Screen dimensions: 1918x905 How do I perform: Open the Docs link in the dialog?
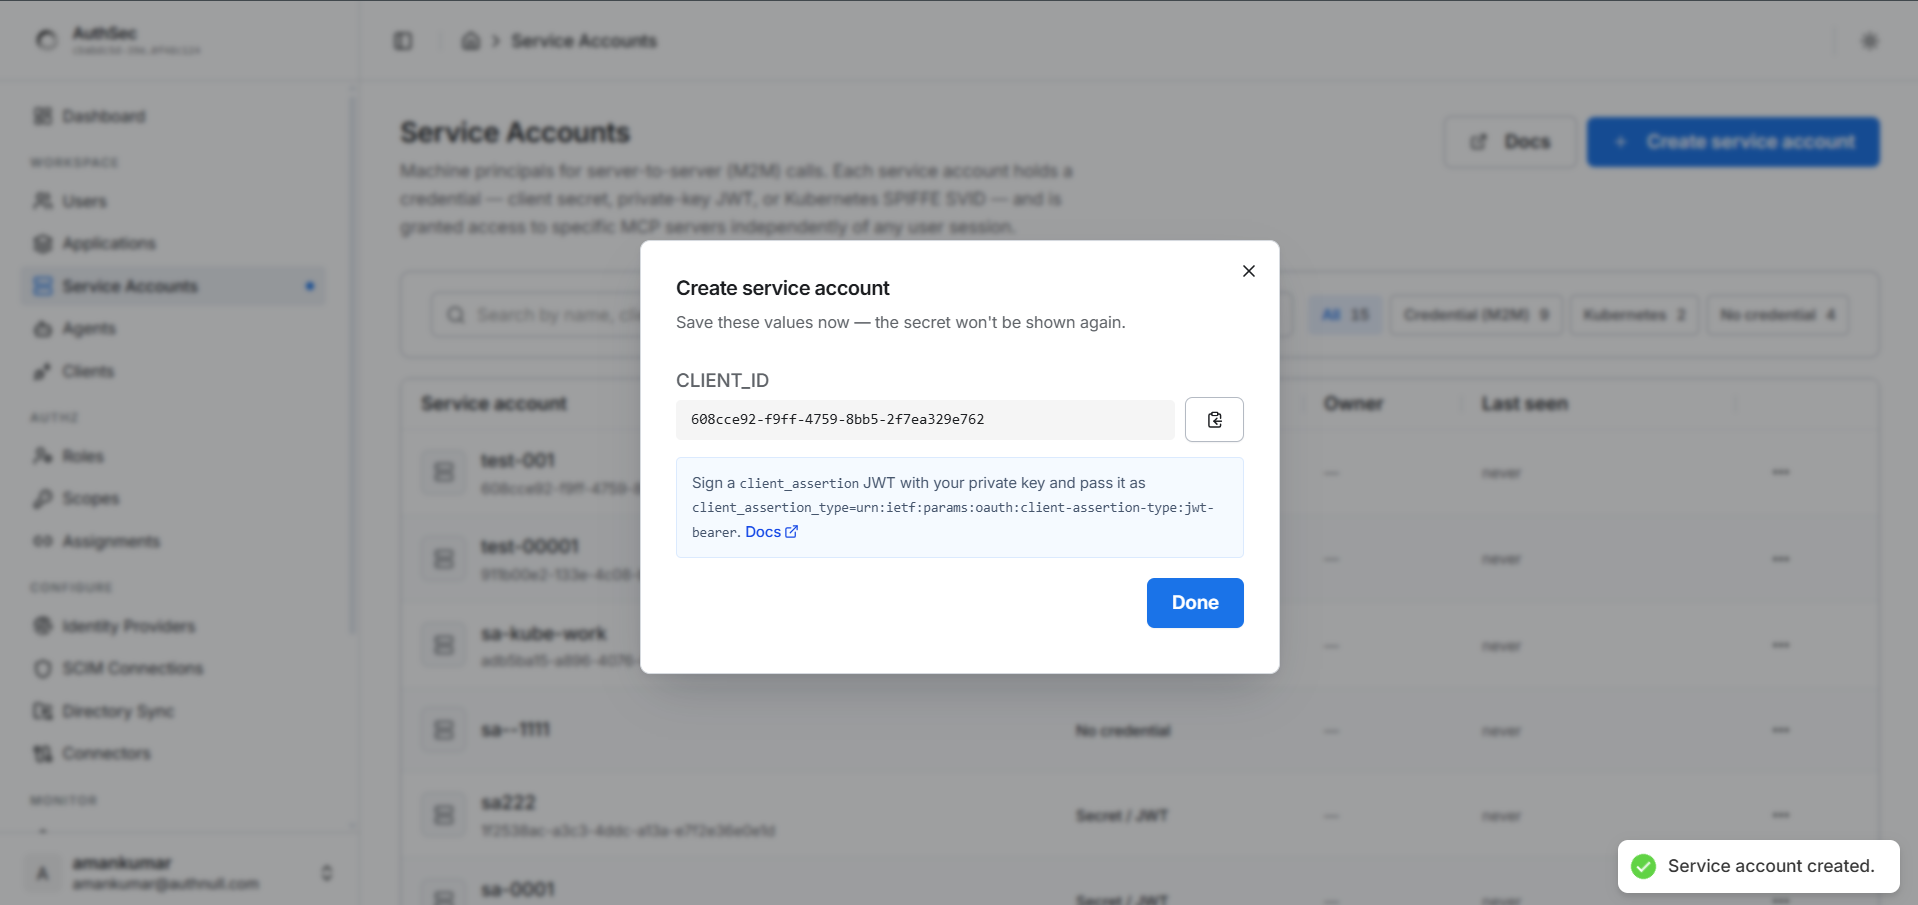point(771,532)
